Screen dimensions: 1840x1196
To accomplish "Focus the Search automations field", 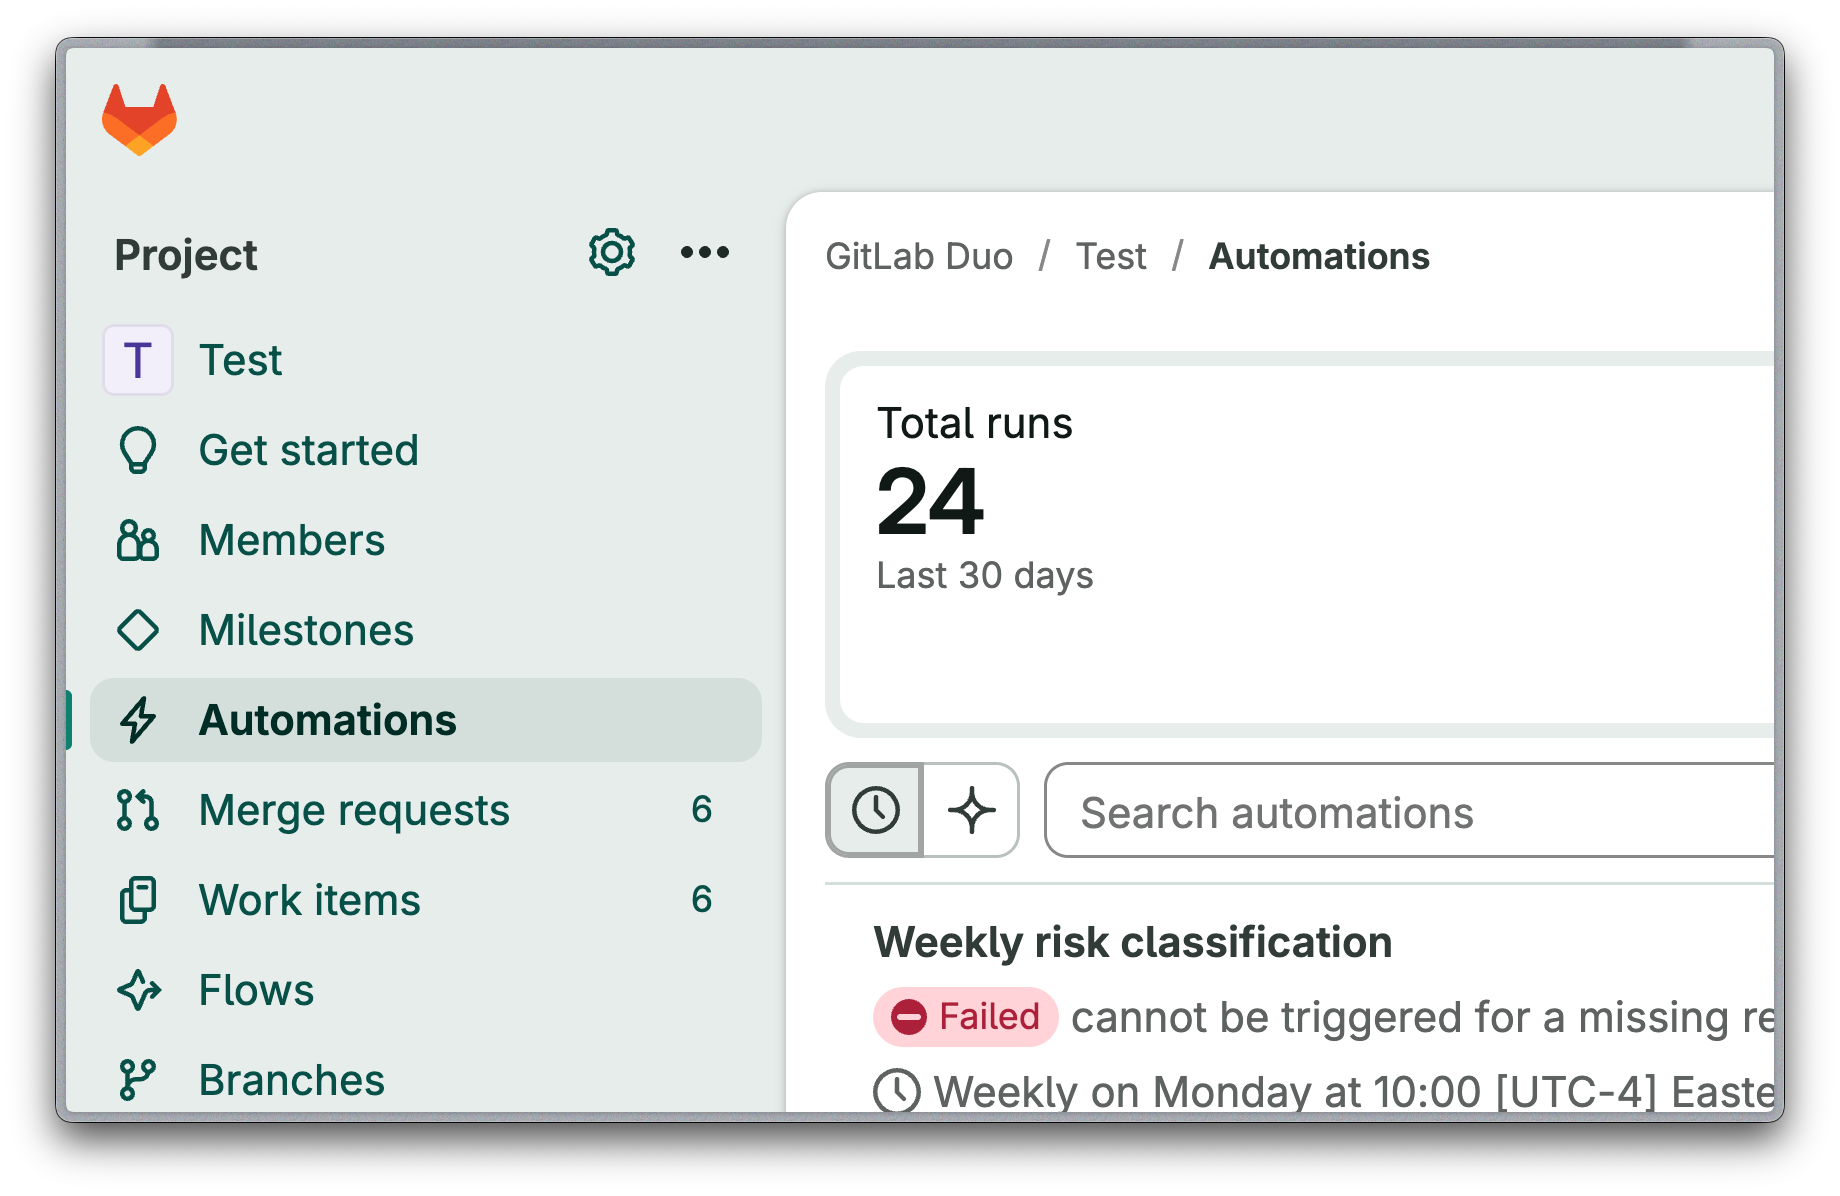I will 1410,811.
